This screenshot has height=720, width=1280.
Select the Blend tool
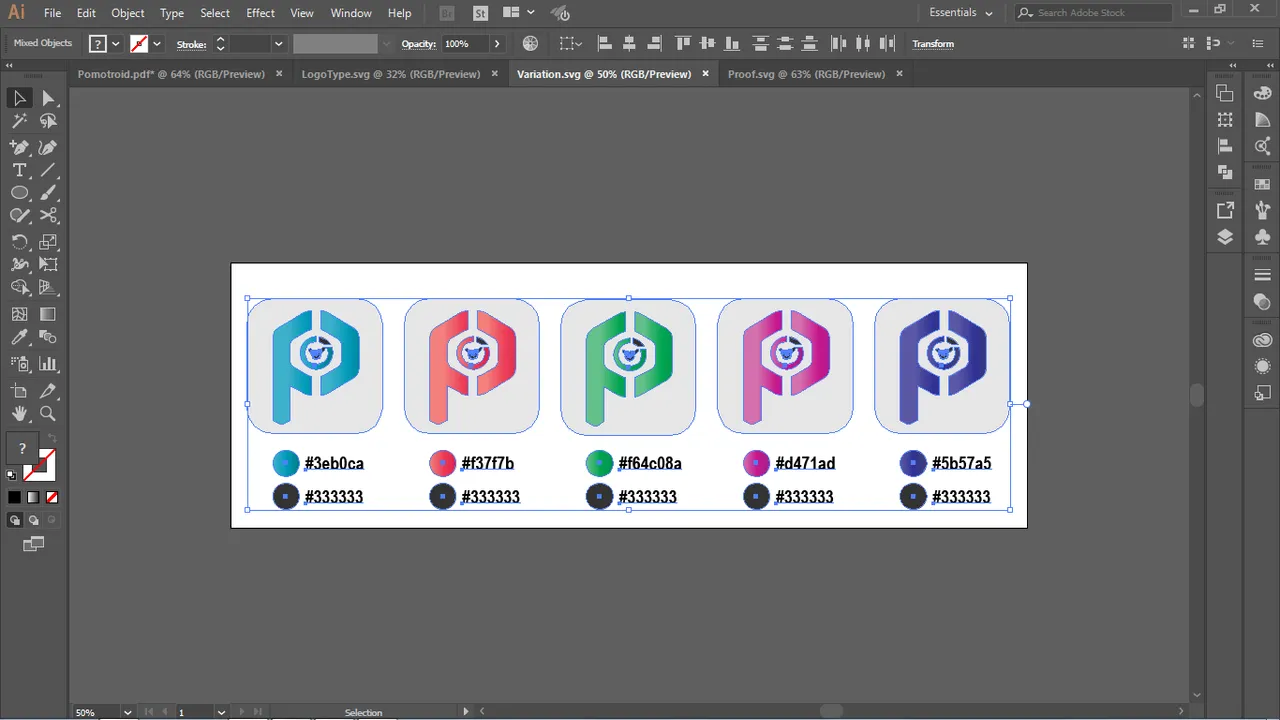point(48,338)
